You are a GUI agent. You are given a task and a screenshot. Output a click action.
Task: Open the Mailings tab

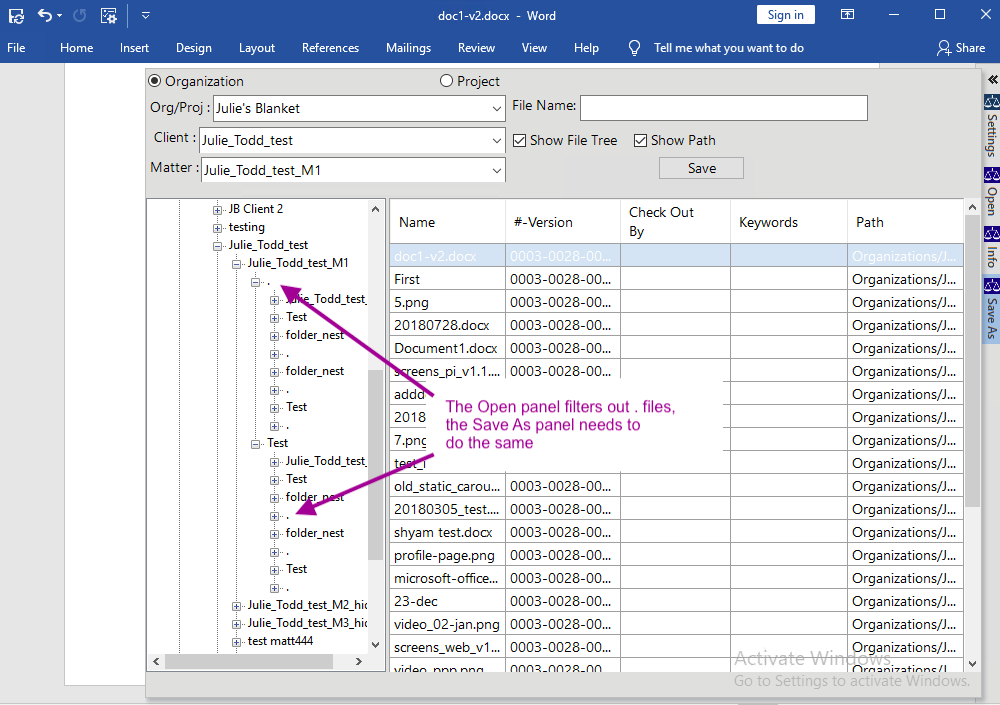(408, 48)
